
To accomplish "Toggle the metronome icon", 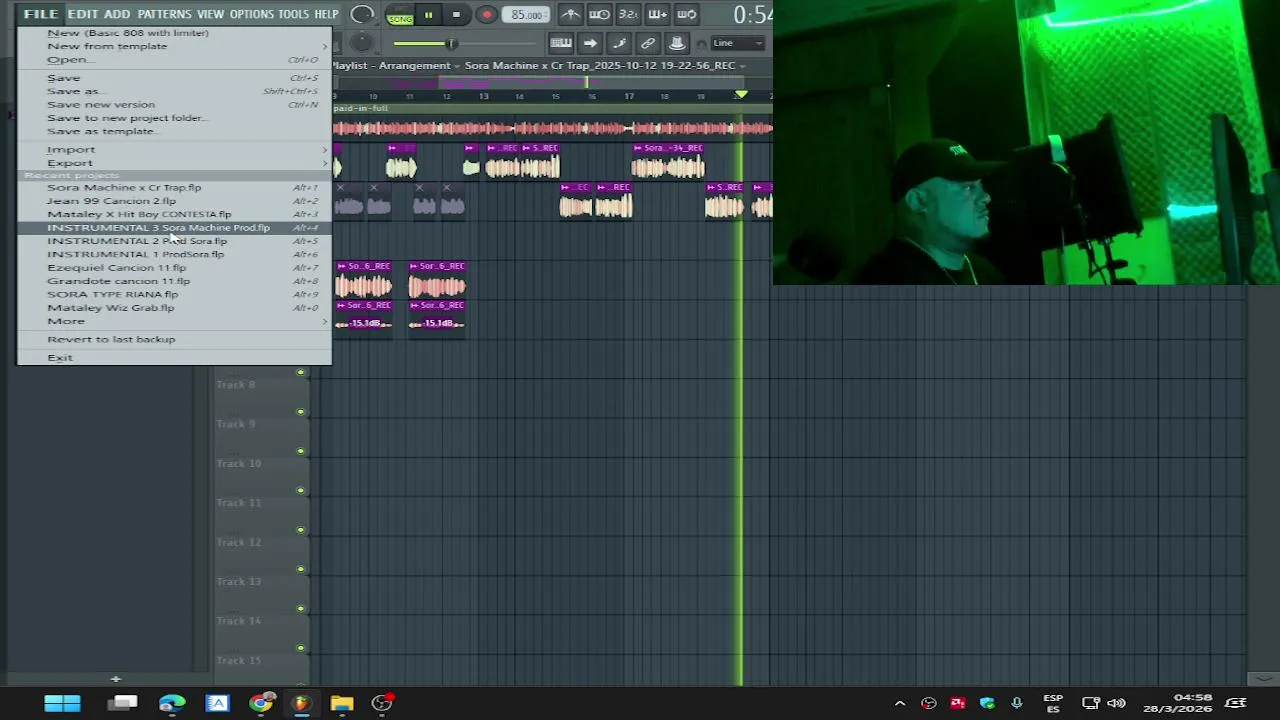I will 570,14.
